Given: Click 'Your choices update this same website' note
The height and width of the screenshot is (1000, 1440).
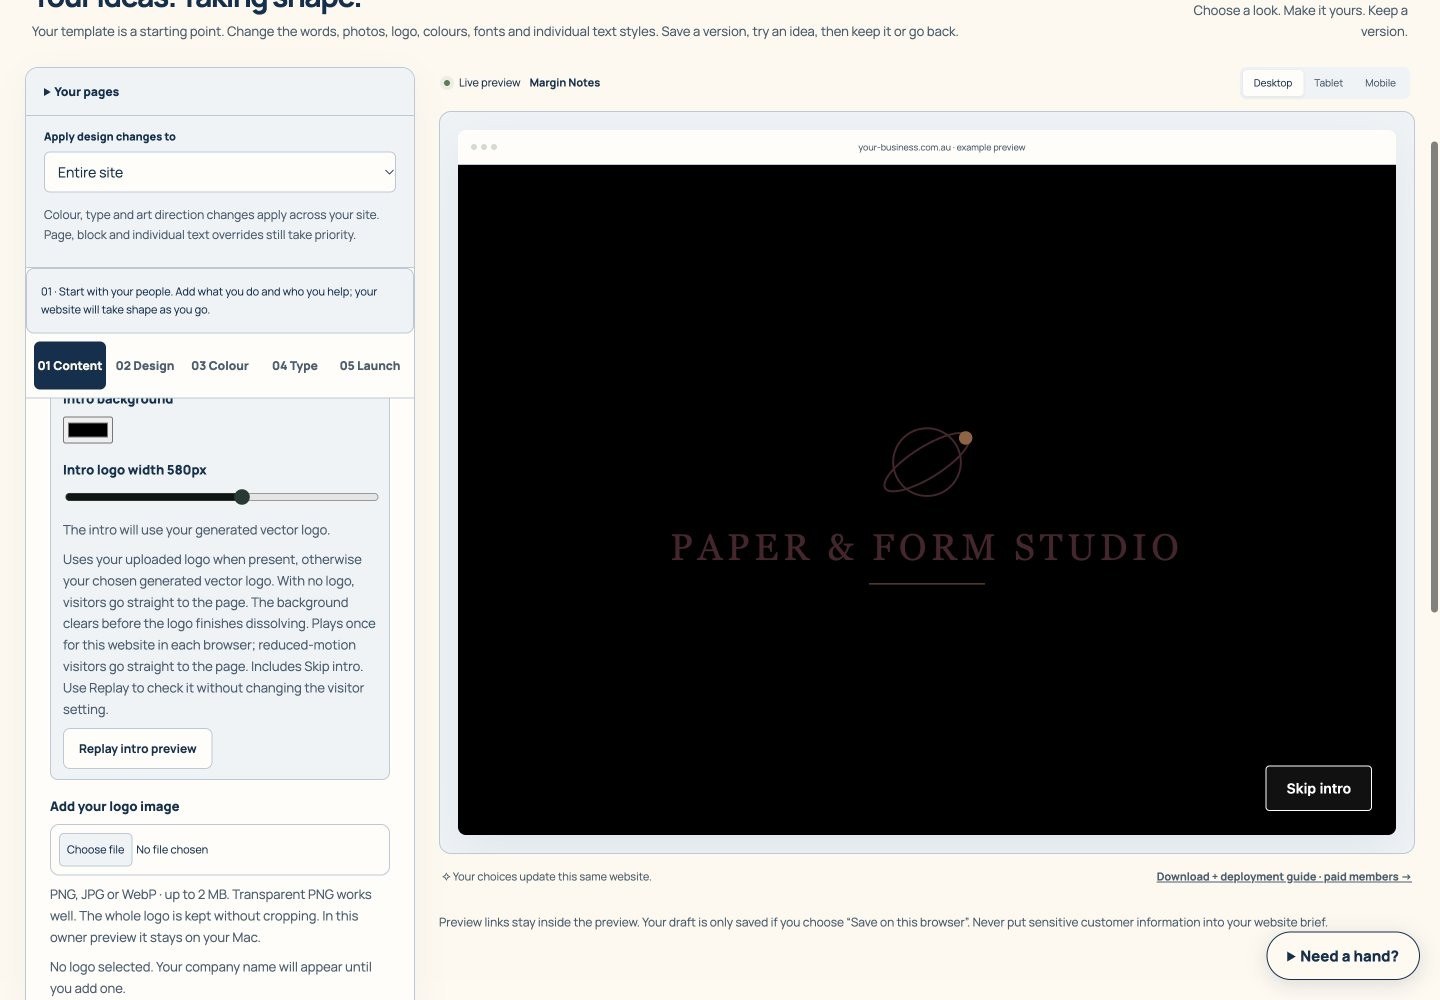Looking at the screenshot, I should [x=547, y=877].
